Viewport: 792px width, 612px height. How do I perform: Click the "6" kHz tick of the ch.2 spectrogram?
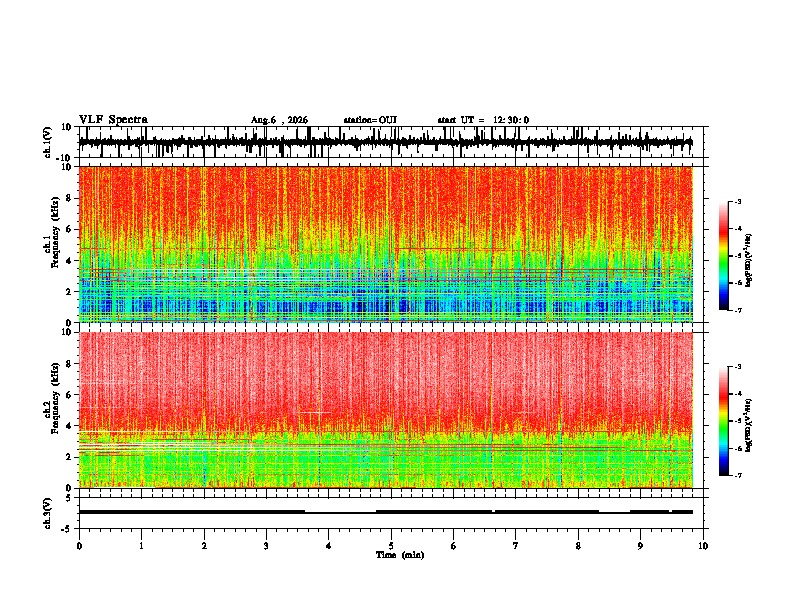(70, 395)
